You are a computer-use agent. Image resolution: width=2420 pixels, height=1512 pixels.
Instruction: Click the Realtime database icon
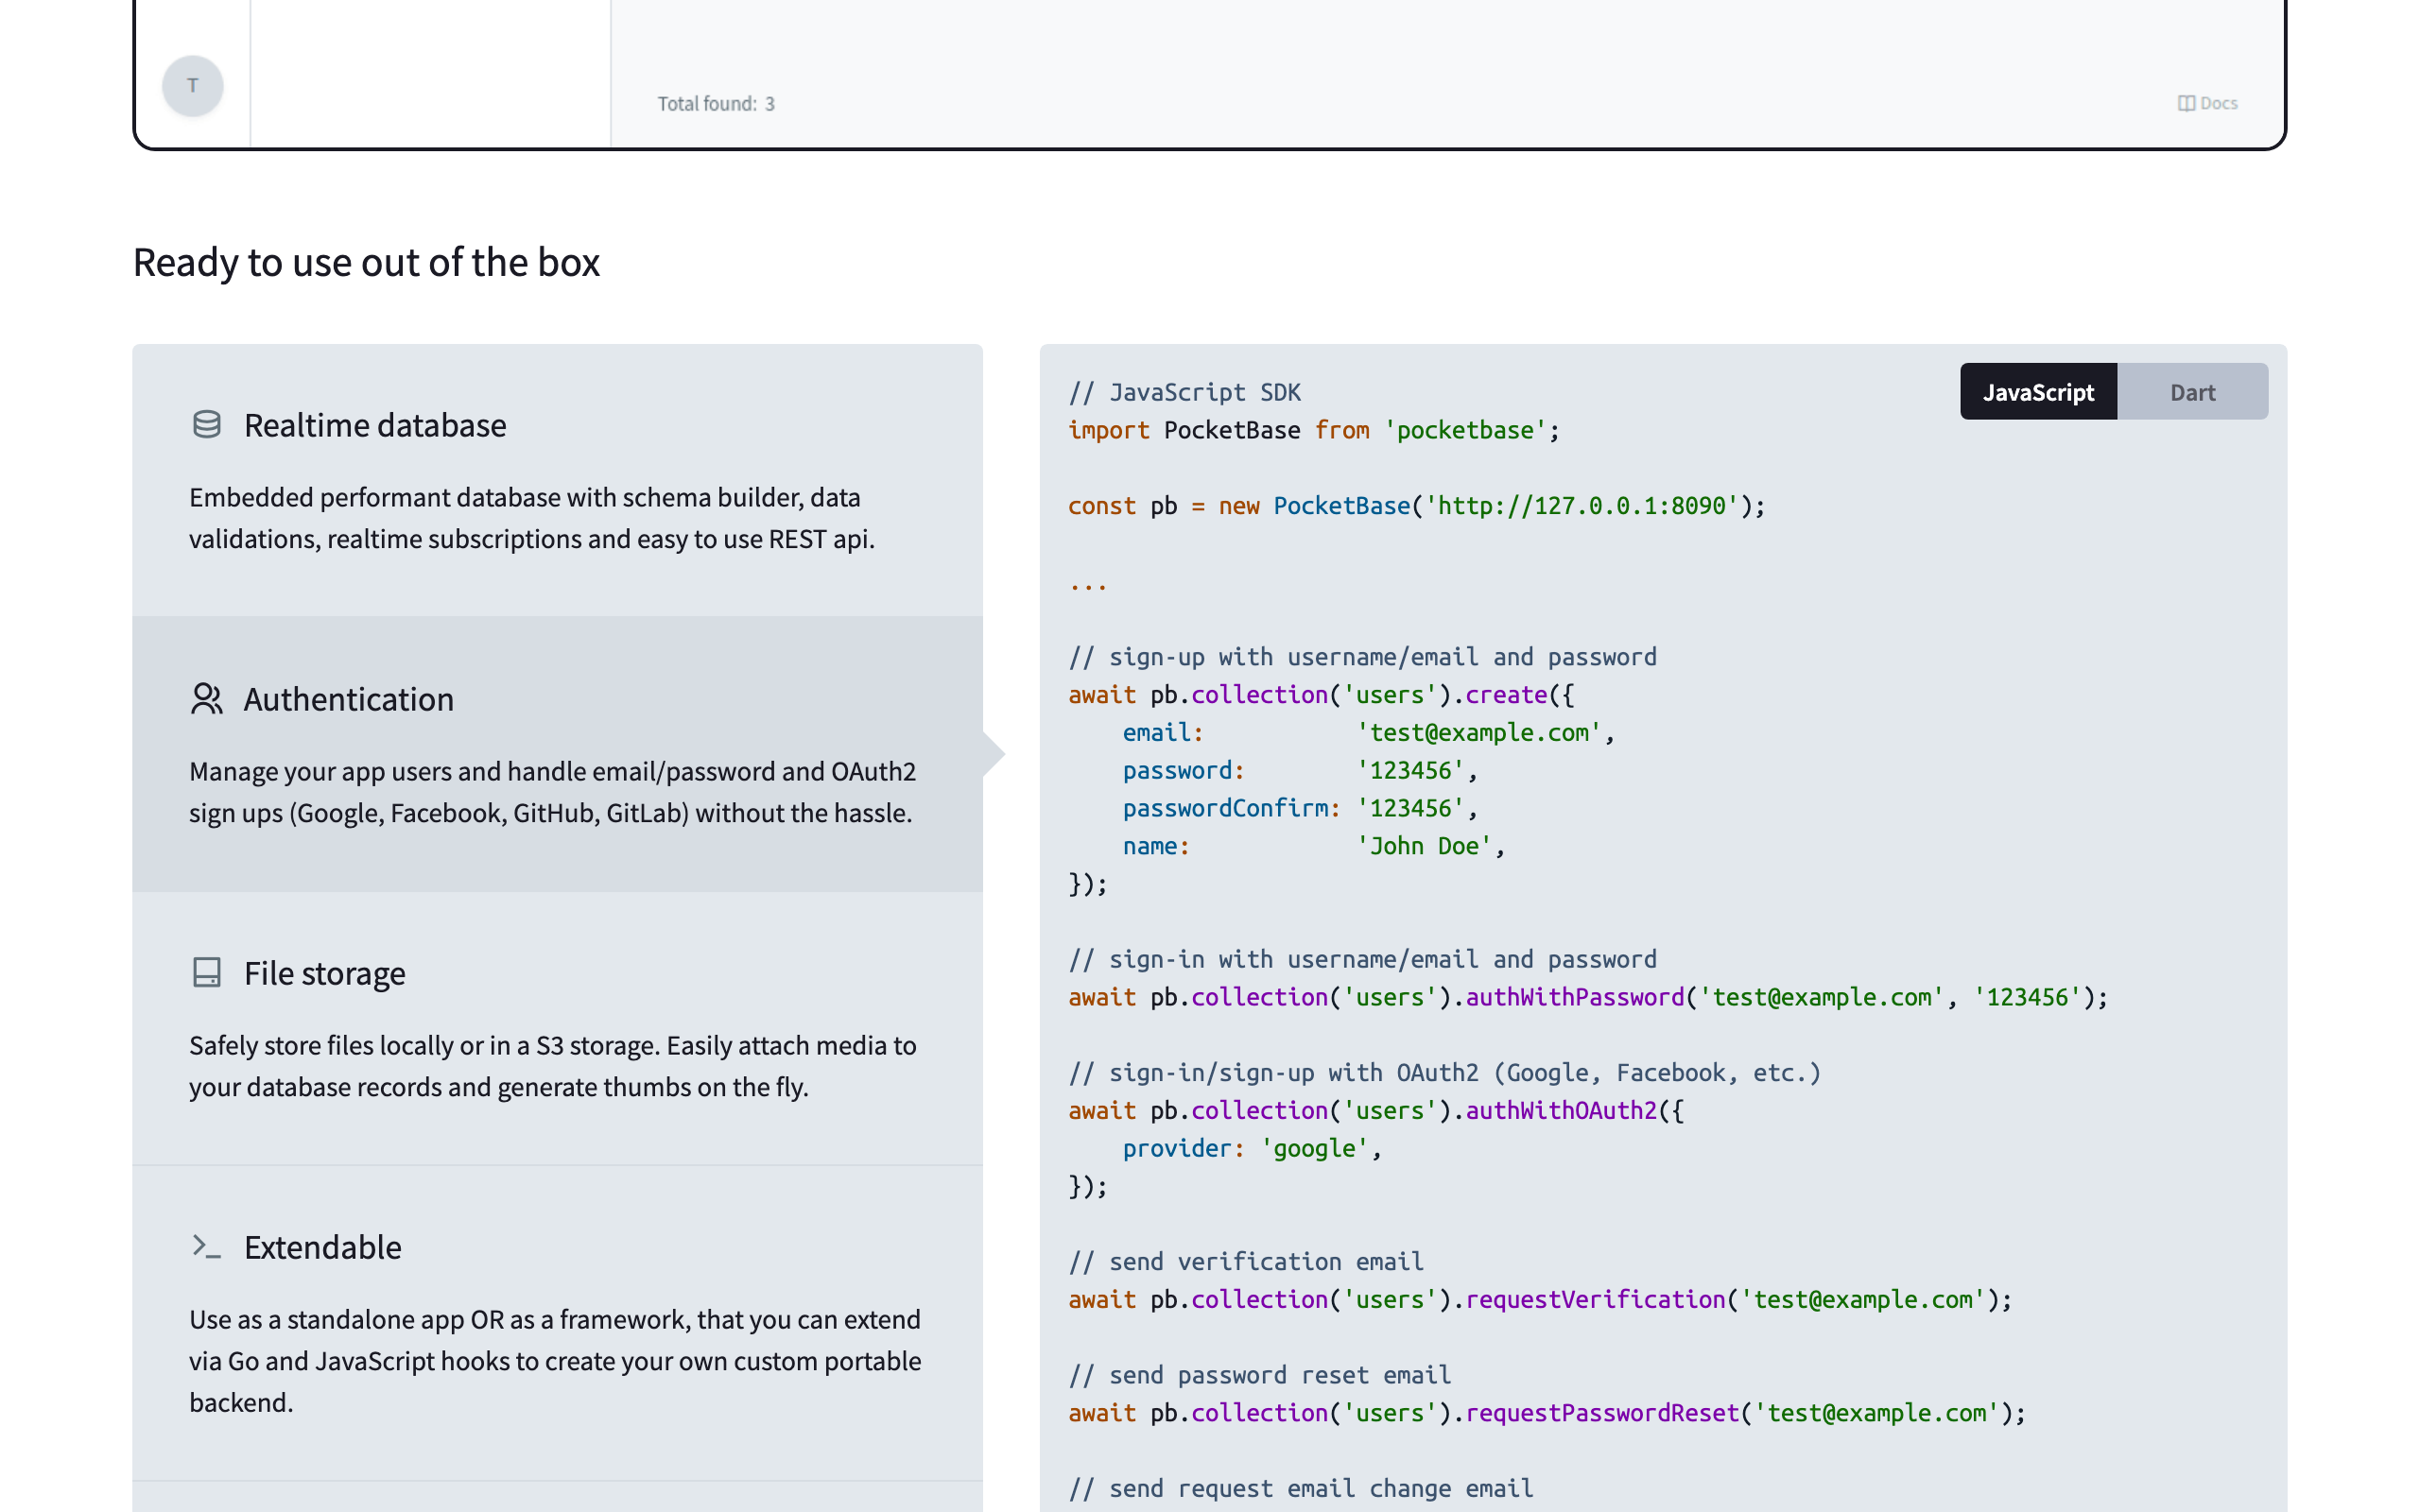(x=206, y=425)
